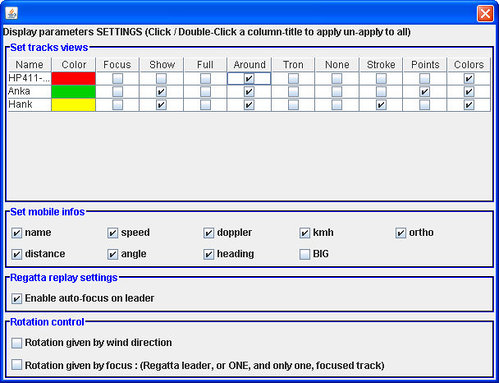The width and height of the screenshot is (499, 383).
Task: Enable Full for the Anka track
Action: click(x=205, y=92)
